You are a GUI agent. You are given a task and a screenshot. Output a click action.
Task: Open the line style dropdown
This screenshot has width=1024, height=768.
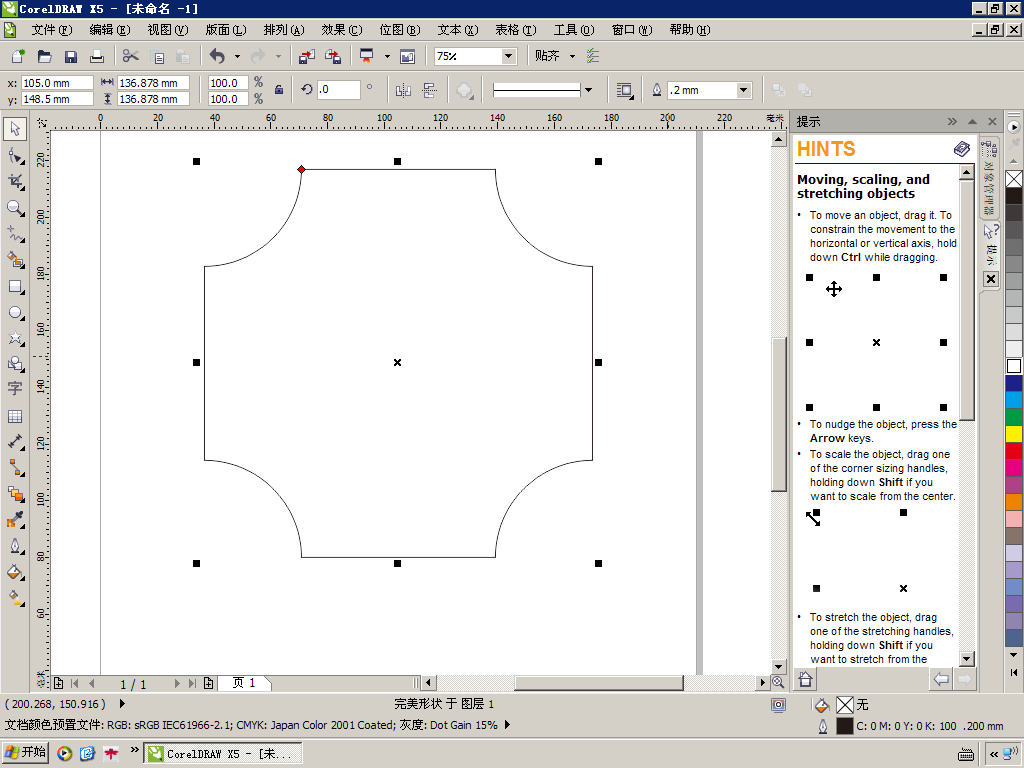point(588,90)
